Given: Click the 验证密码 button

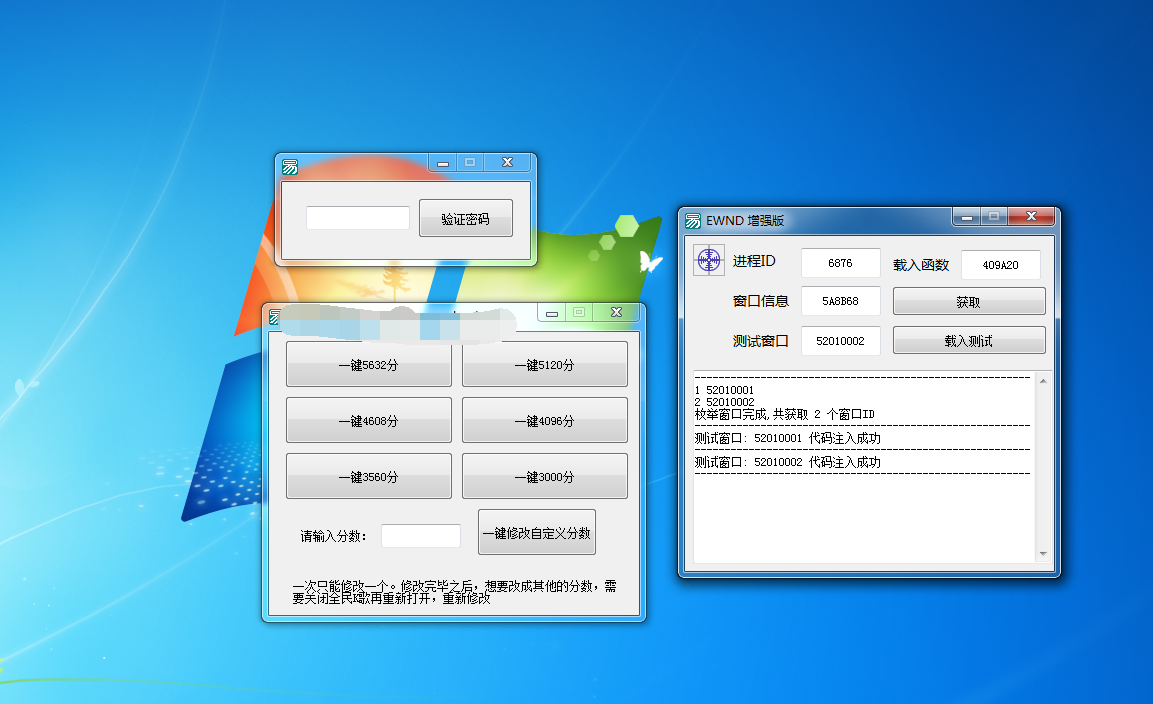Looking at the screenshot, I should pos(465,218).
